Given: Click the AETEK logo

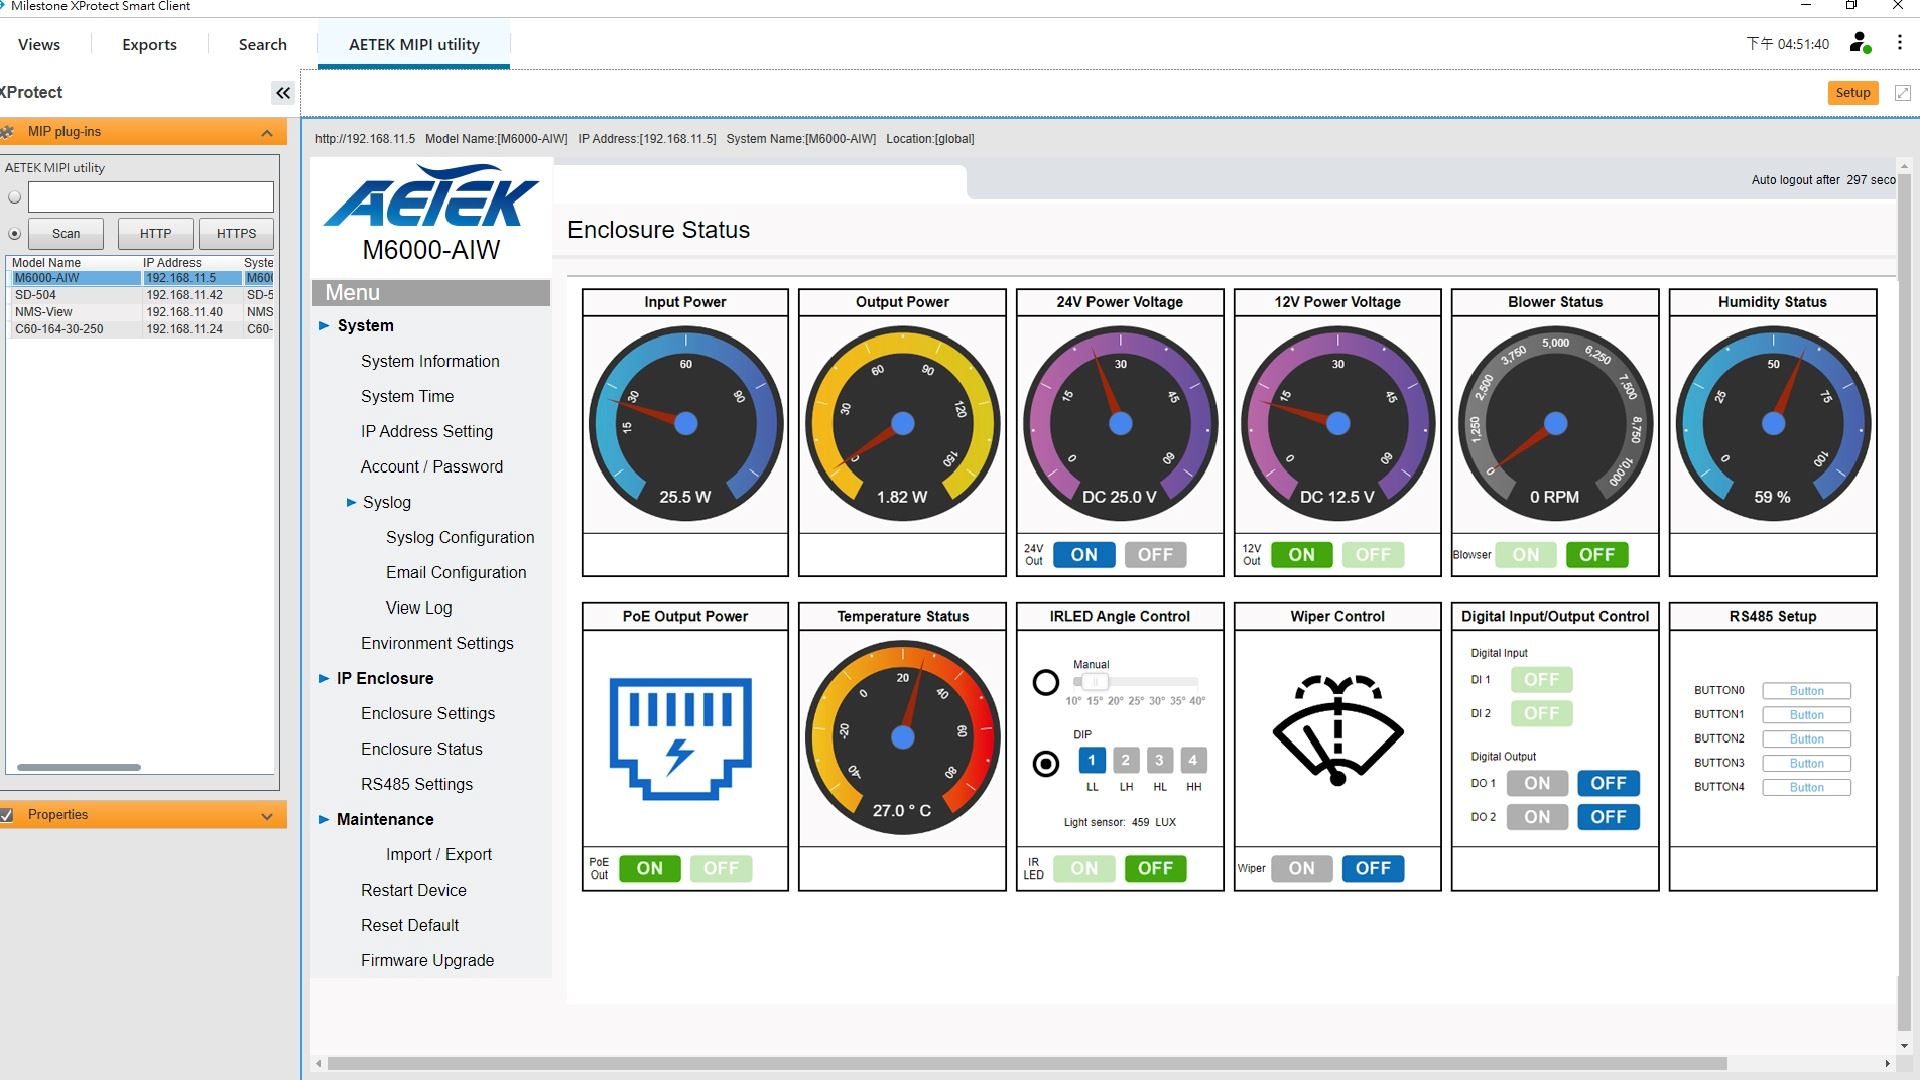Looking at the screenshot, I should click(x=431, y=196).
